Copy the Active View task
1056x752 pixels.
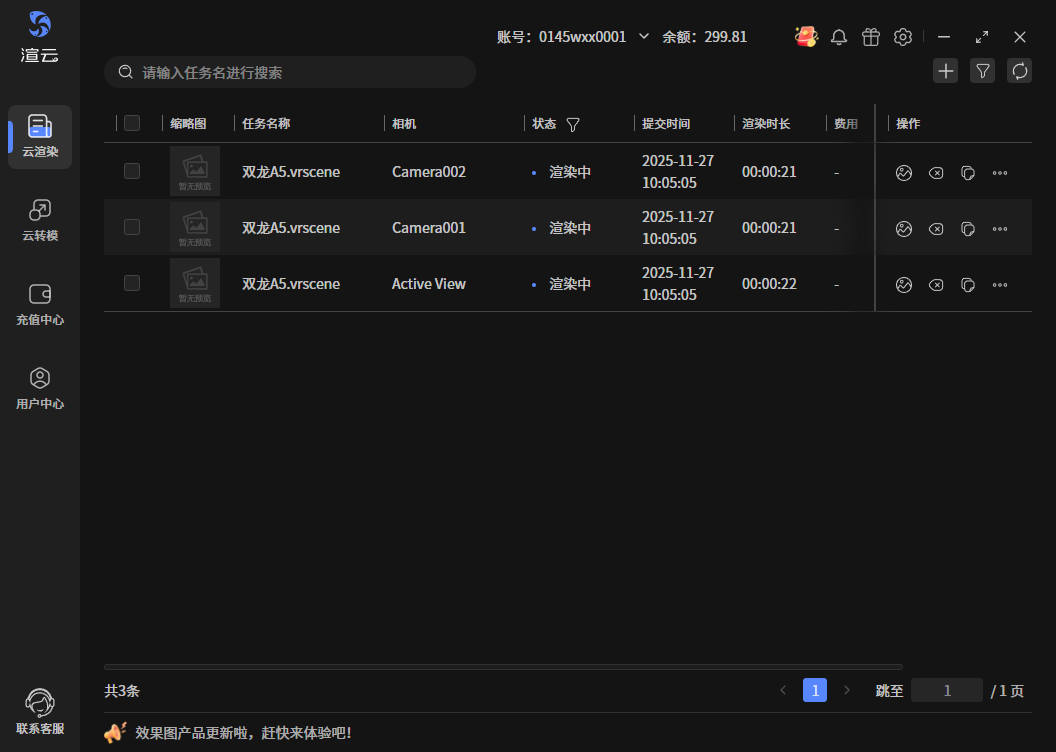pyautogui.click(x=968, y=285)
